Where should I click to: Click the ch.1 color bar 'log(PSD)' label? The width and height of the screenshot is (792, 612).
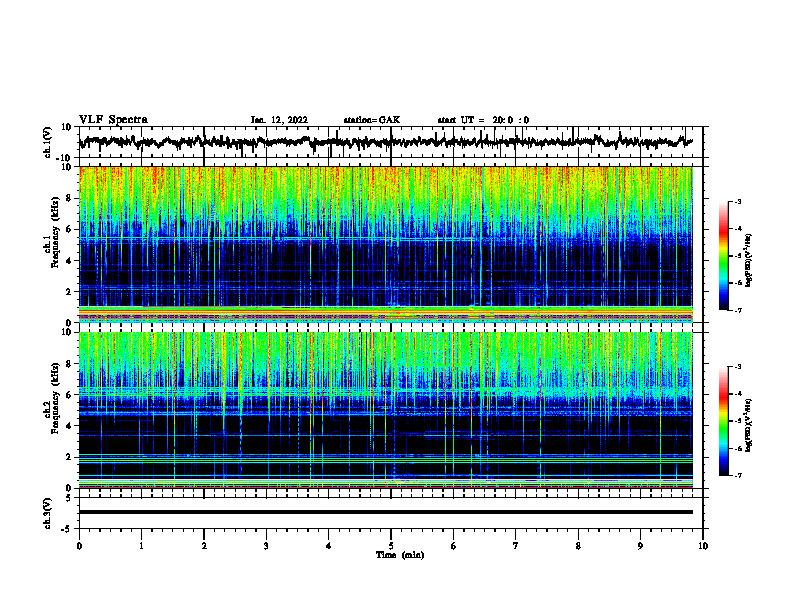tap(749, 260)
